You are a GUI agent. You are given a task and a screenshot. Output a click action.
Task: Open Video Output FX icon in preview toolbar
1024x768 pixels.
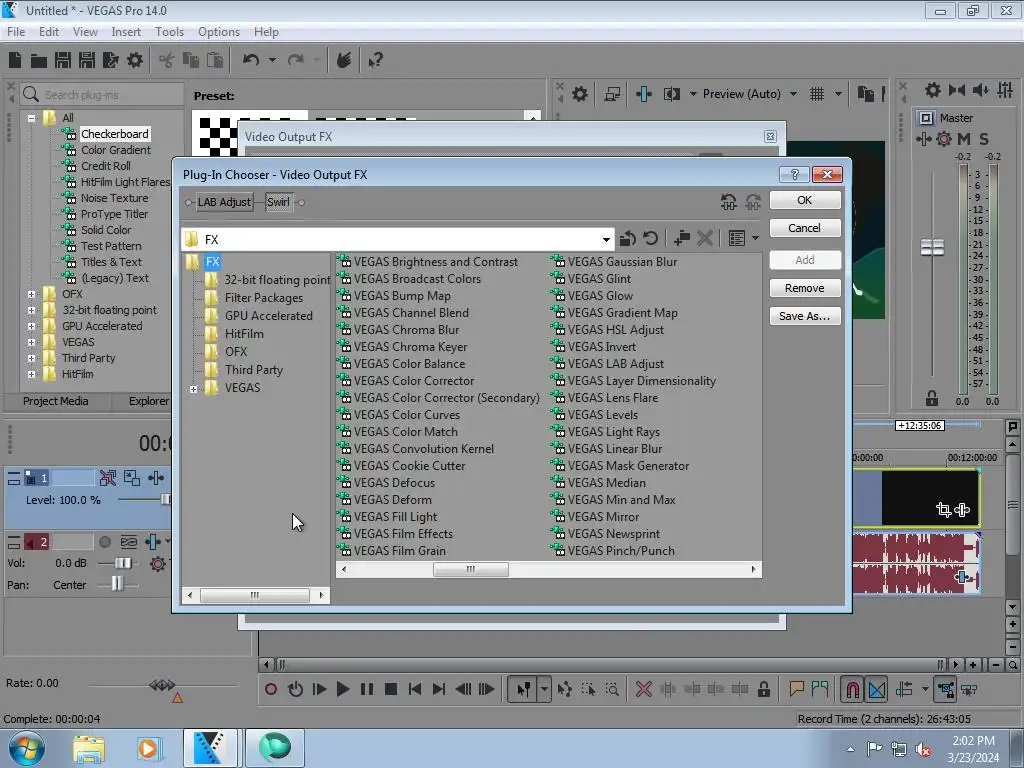644,94
